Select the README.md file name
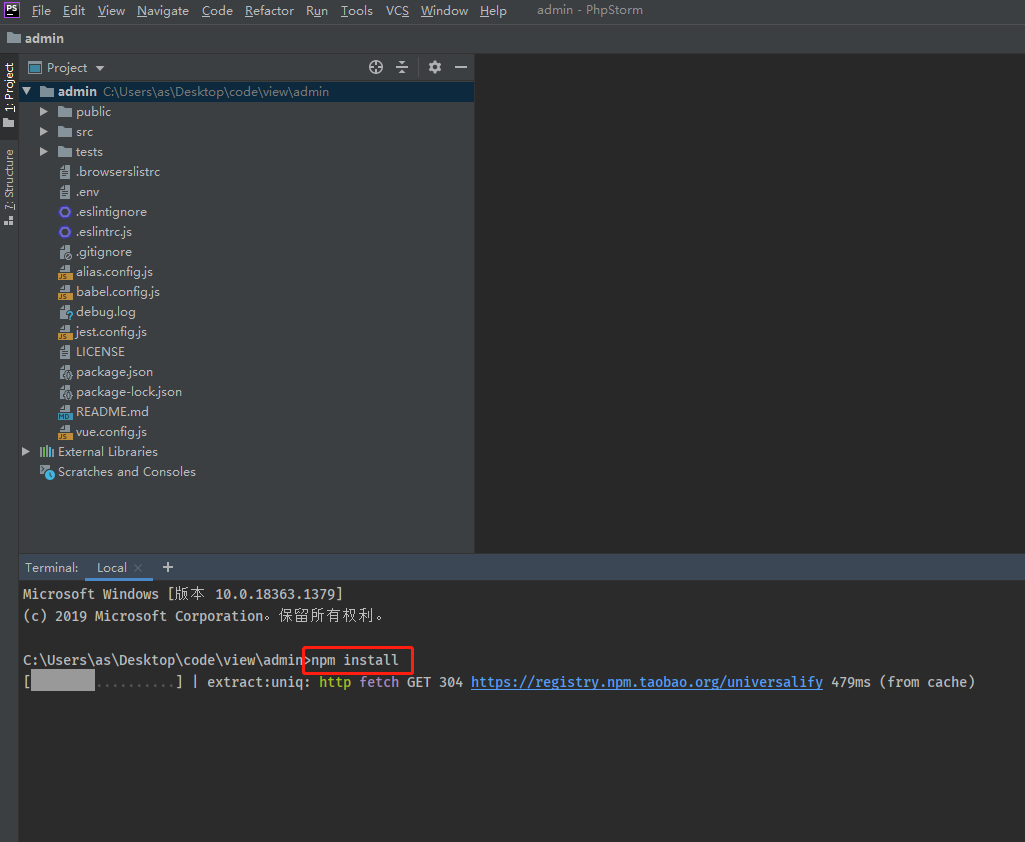 (x=112, y=412)
